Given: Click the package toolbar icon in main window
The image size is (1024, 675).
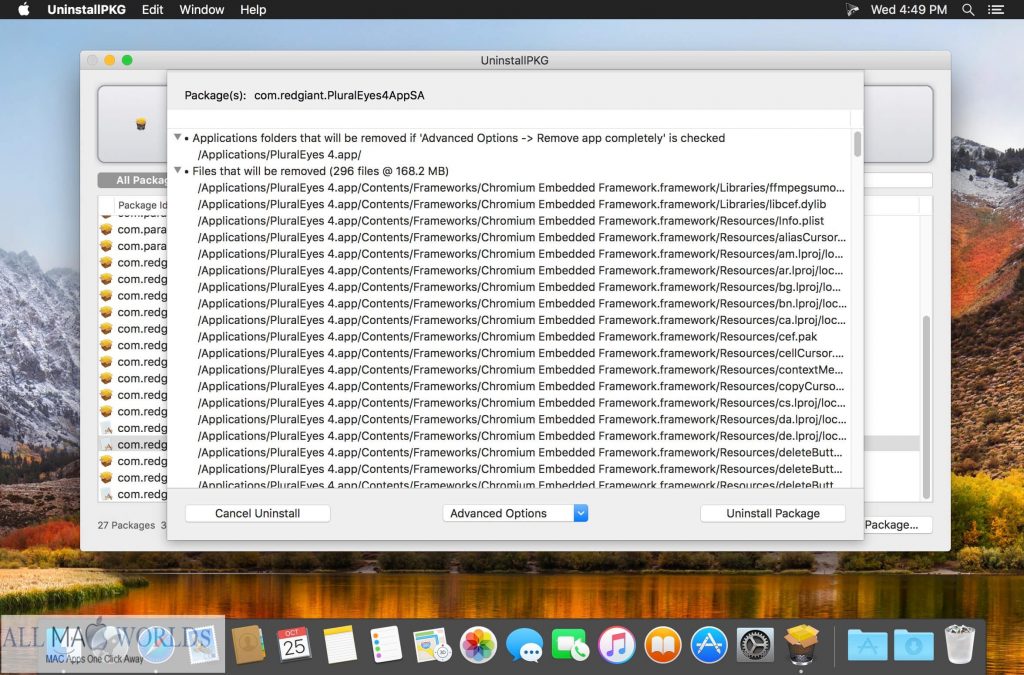Looking at the screenshot, I should click(x=140, y=123).
